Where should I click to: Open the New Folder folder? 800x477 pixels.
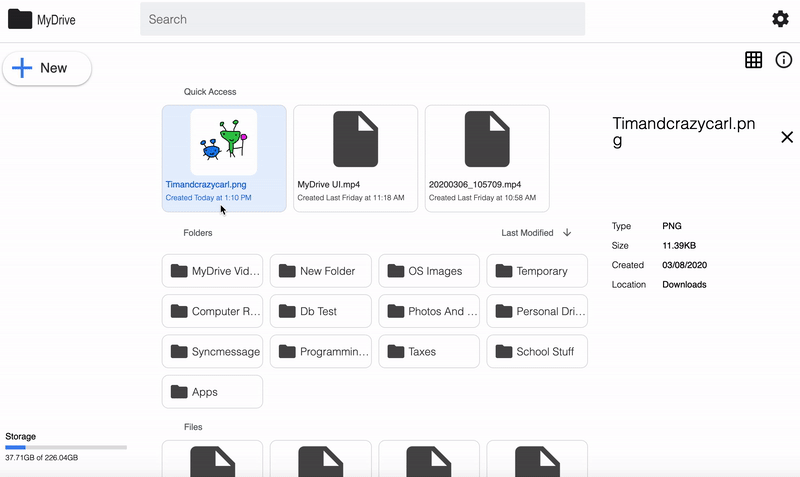point(320,271)
